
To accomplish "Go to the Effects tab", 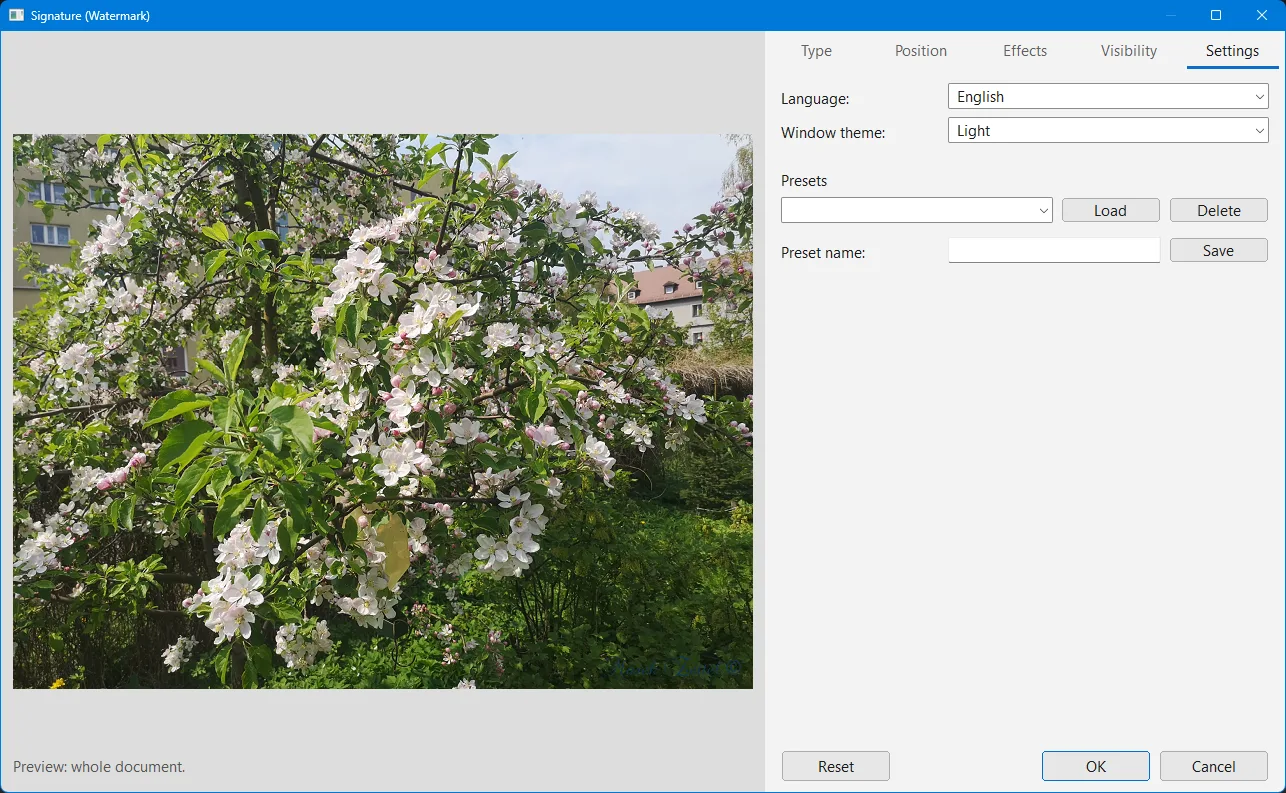I will pyautogui.click(x=1025, y=51).
